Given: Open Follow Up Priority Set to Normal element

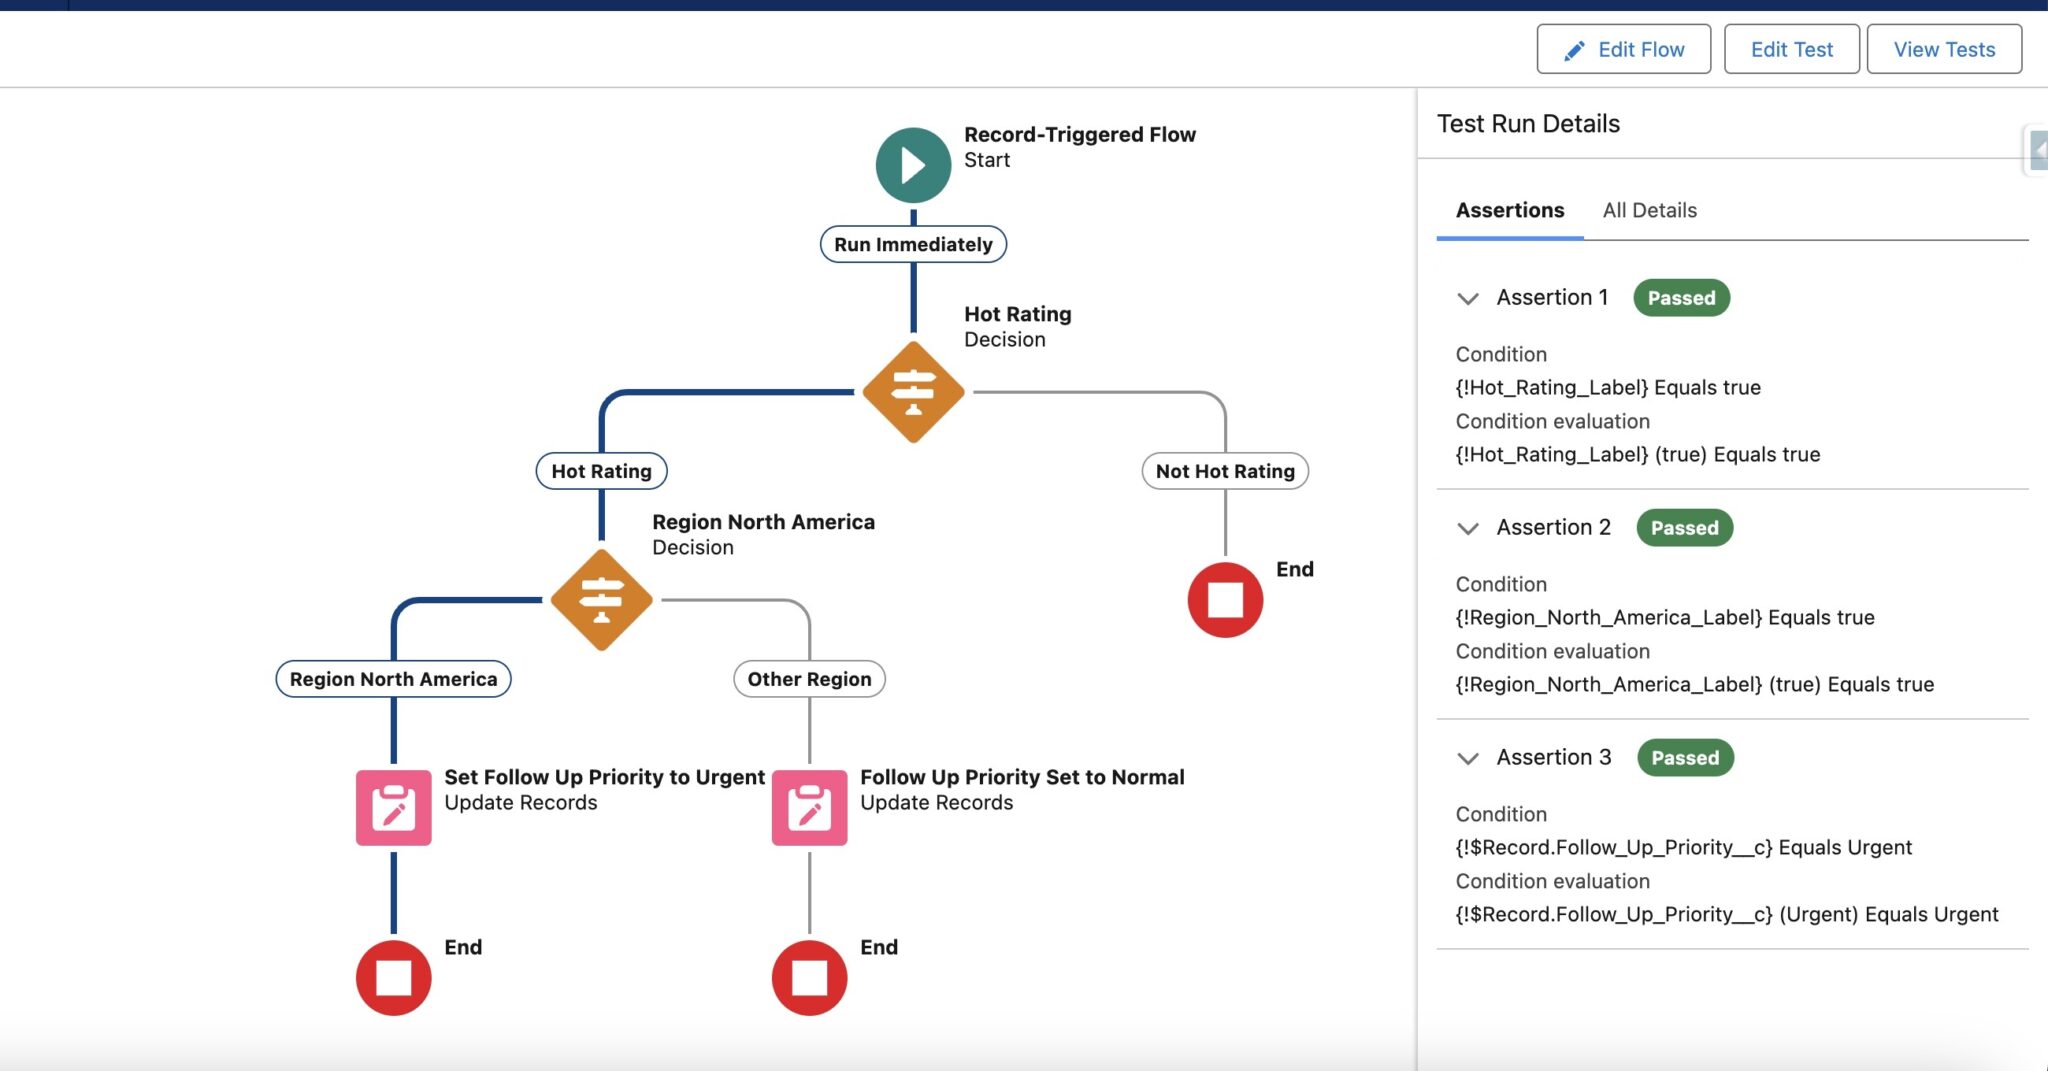Looking at the screenshot, I should pos(809,807).
